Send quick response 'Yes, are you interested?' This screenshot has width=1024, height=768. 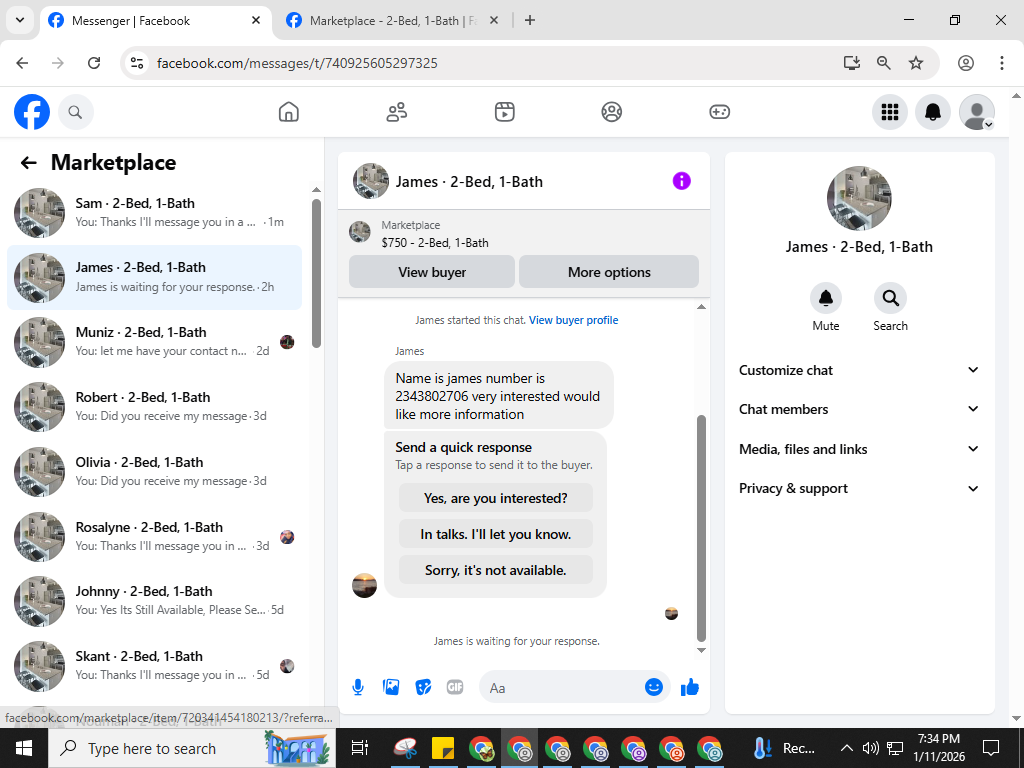496,498
